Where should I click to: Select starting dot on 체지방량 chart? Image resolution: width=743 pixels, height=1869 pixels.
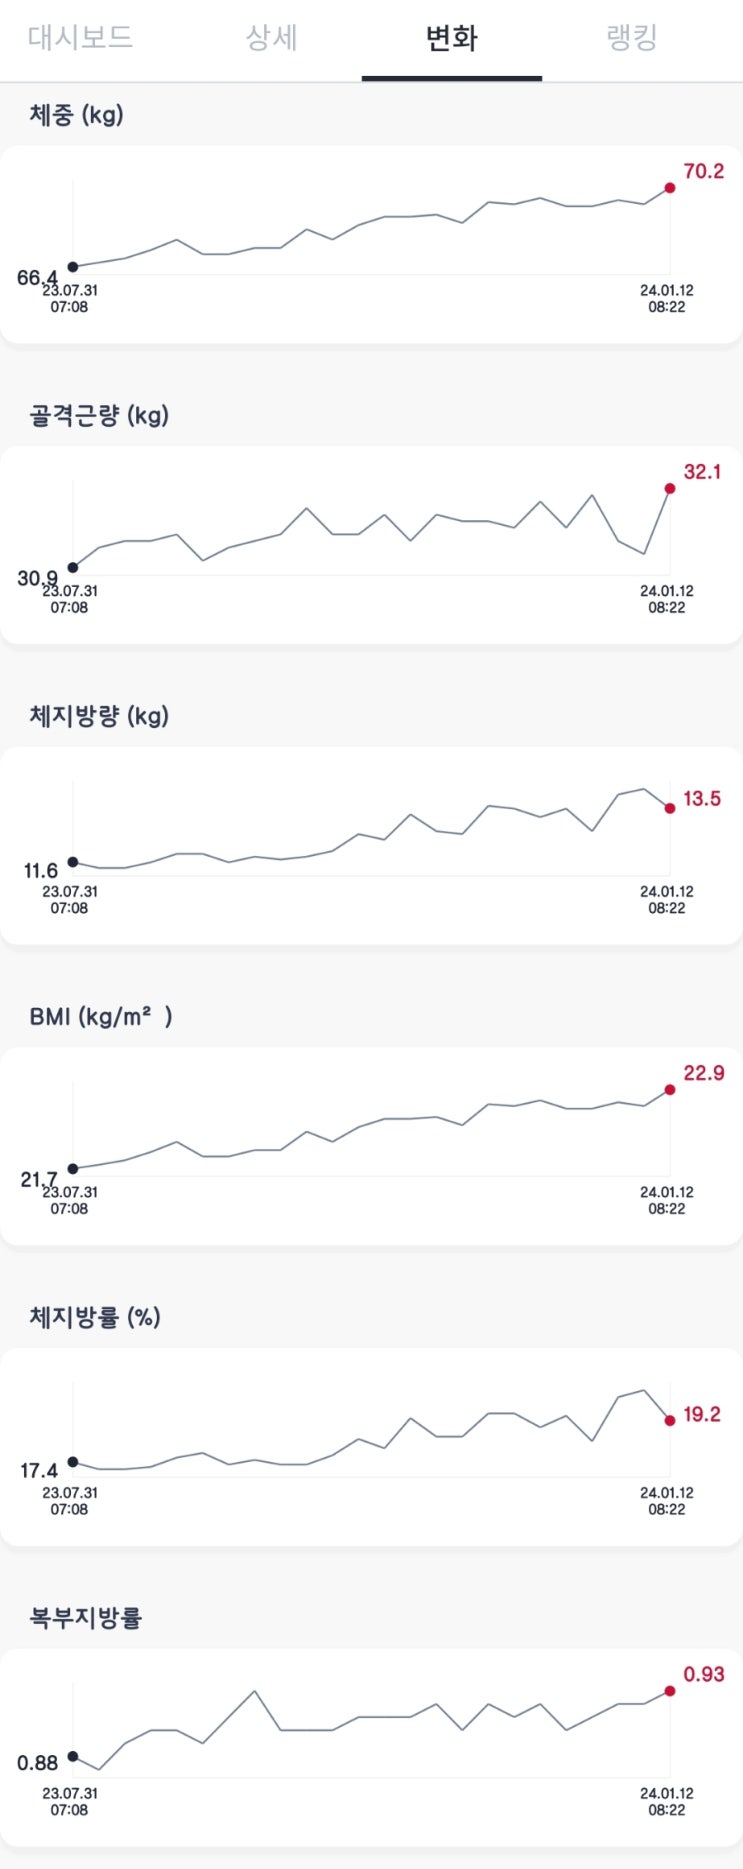[73, 862]
